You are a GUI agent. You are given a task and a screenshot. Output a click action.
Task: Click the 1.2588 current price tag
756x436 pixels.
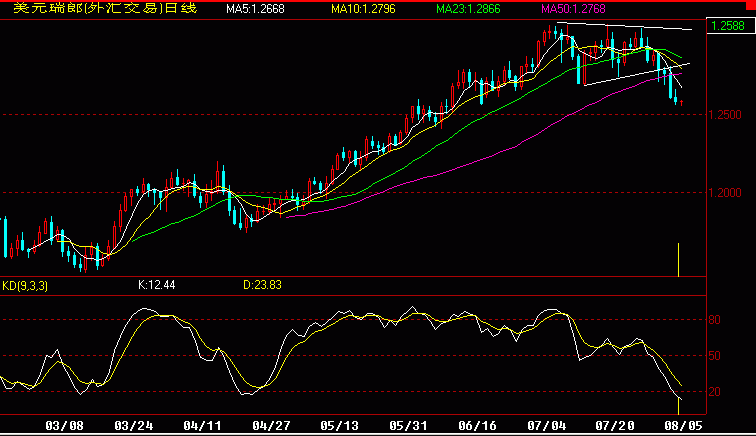click(728, 27)
